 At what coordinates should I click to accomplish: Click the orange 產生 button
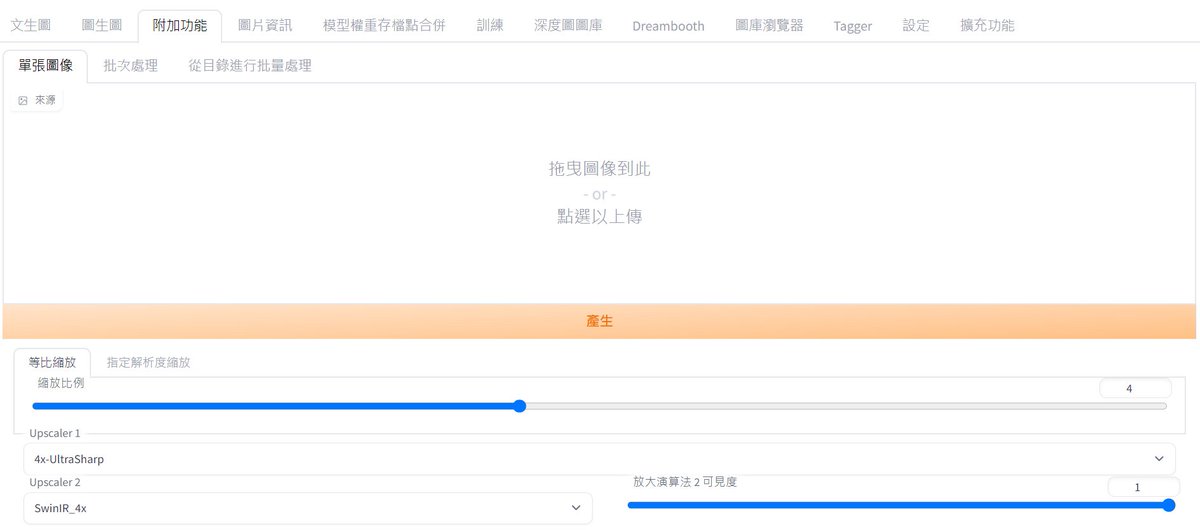pos(600,321)
